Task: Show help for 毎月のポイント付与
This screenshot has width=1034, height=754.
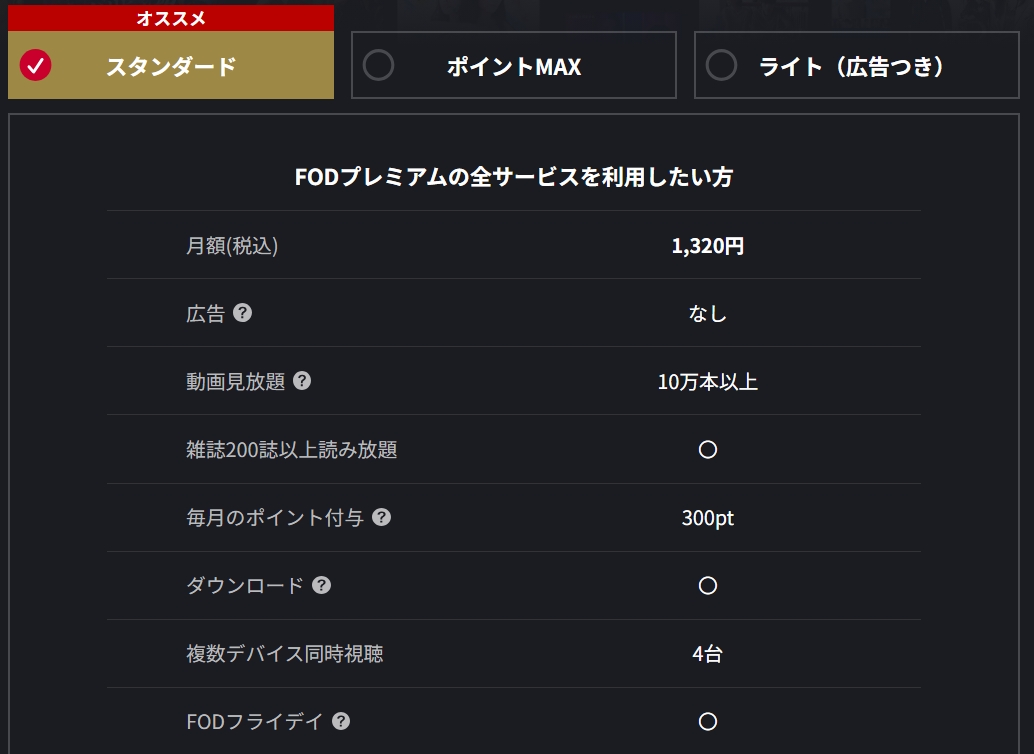Action: pyautogui.click(x=381, y=517)
